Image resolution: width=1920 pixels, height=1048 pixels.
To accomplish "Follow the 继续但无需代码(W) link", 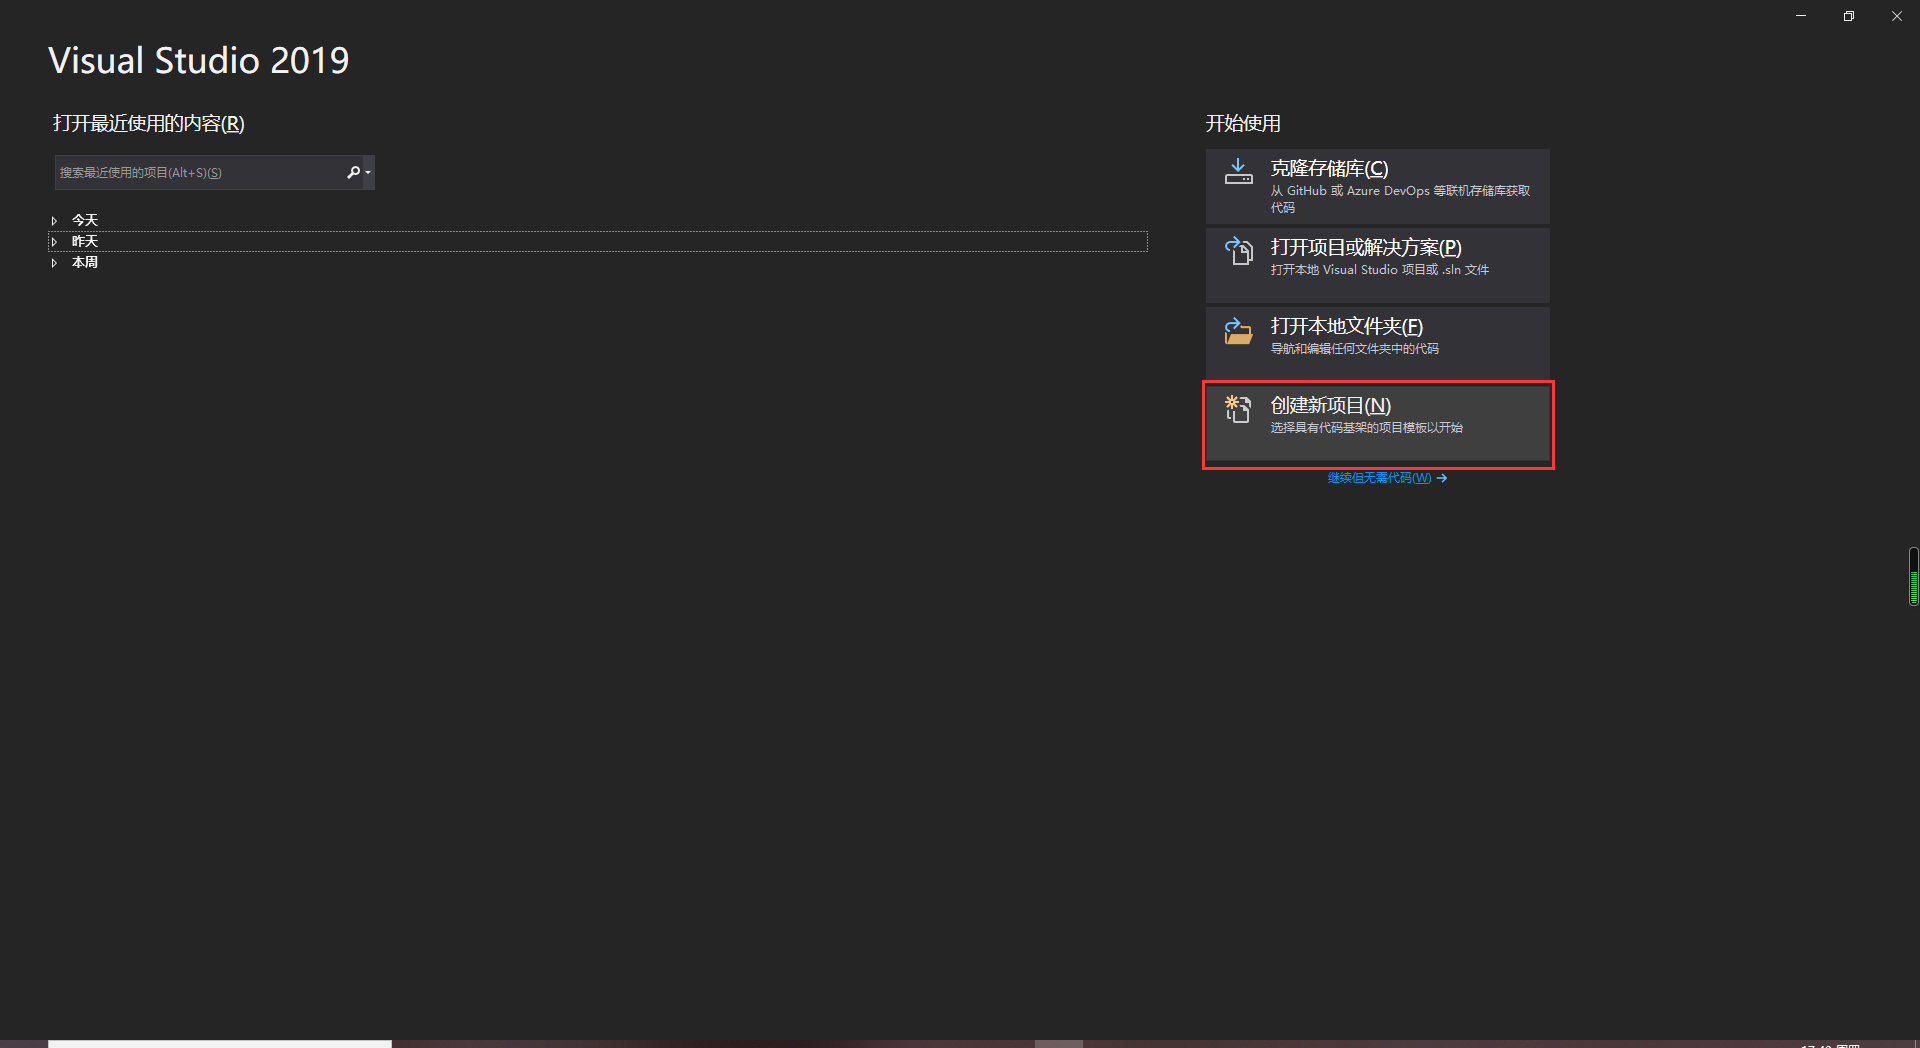I will 1379,478.
